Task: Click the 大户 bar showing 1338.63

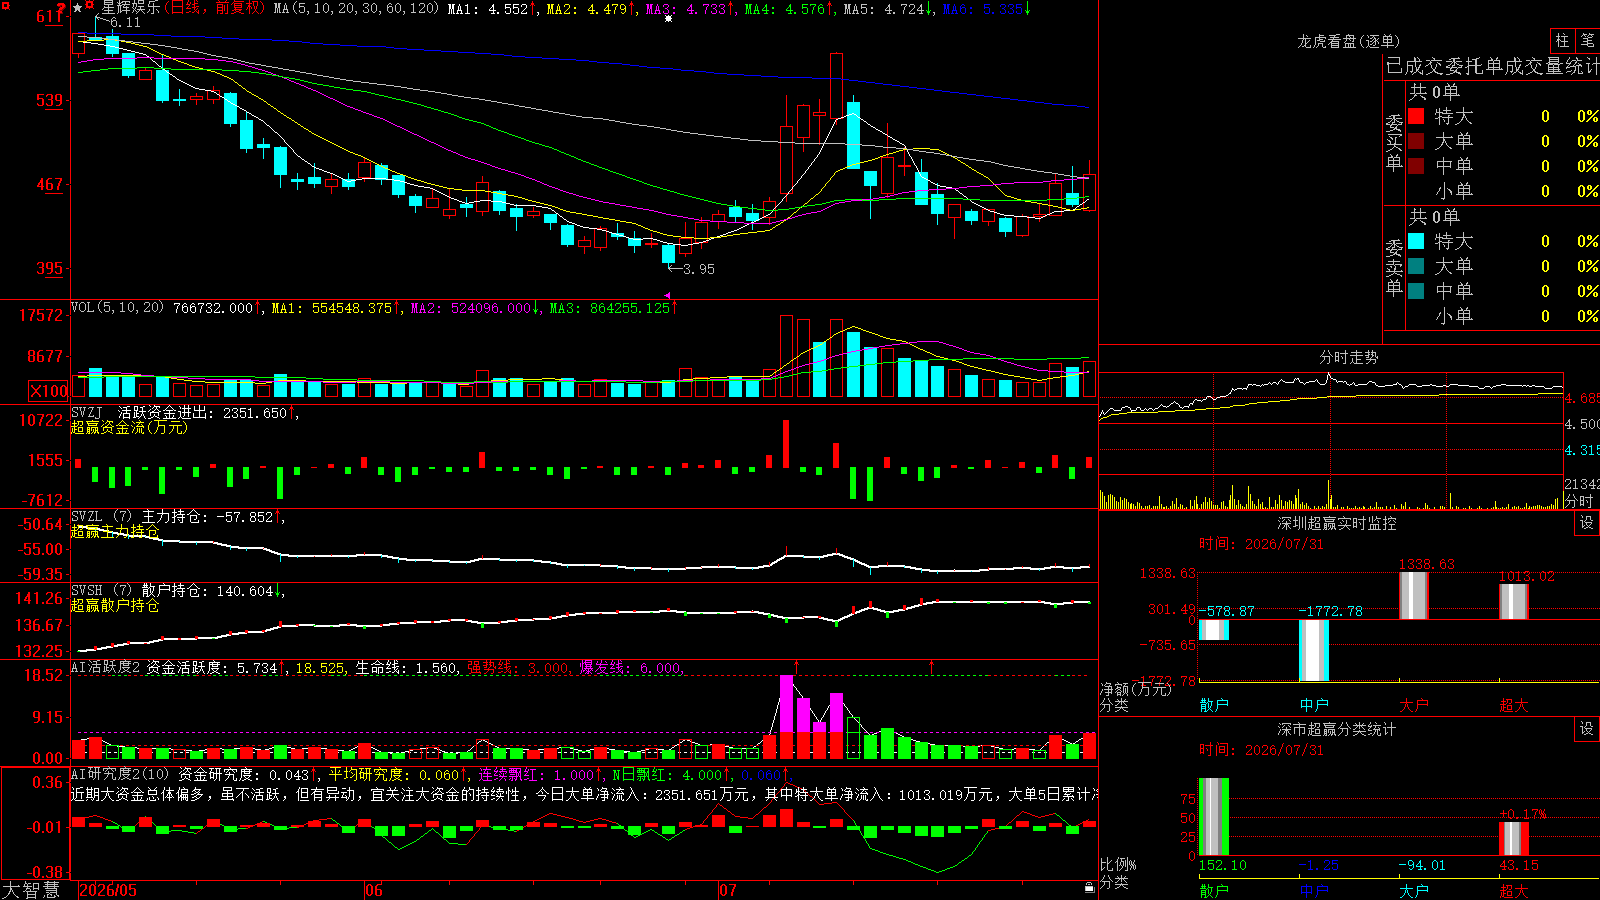Action: (1414, 595)
